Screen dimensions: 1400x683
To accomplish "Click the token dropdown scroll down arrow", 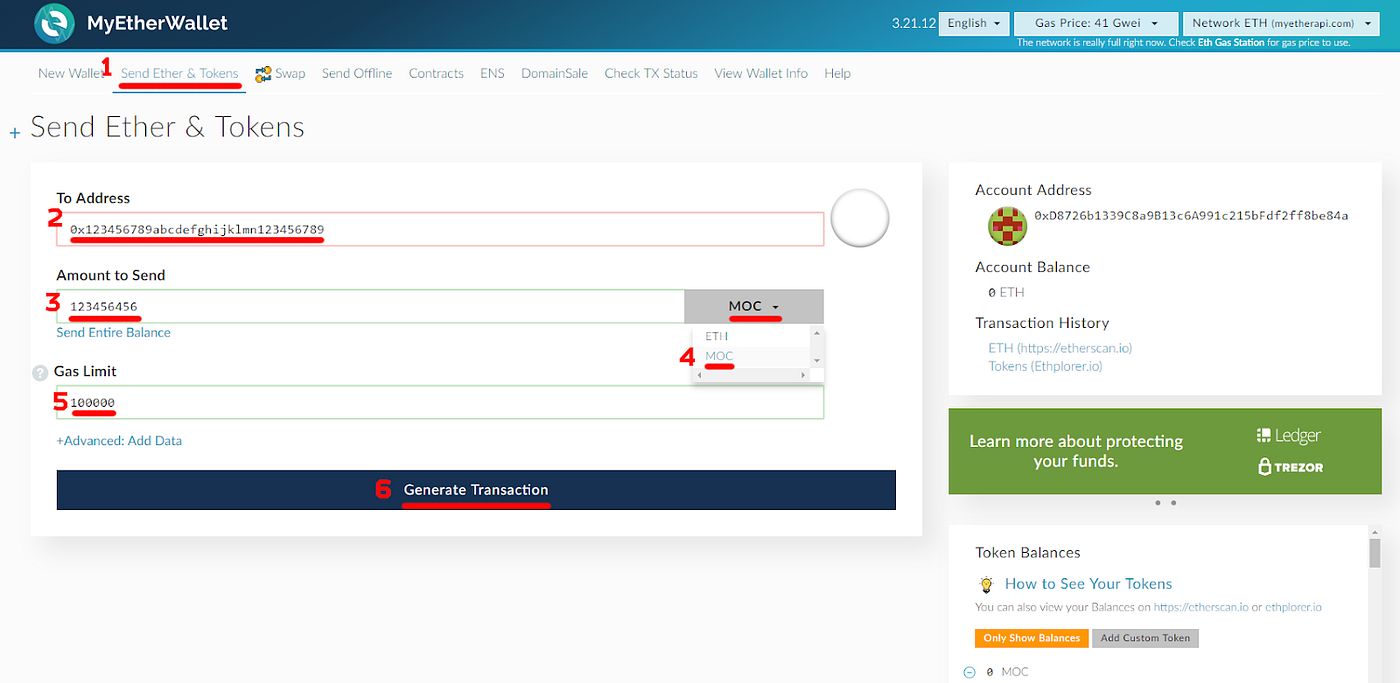I will [817, 360].
